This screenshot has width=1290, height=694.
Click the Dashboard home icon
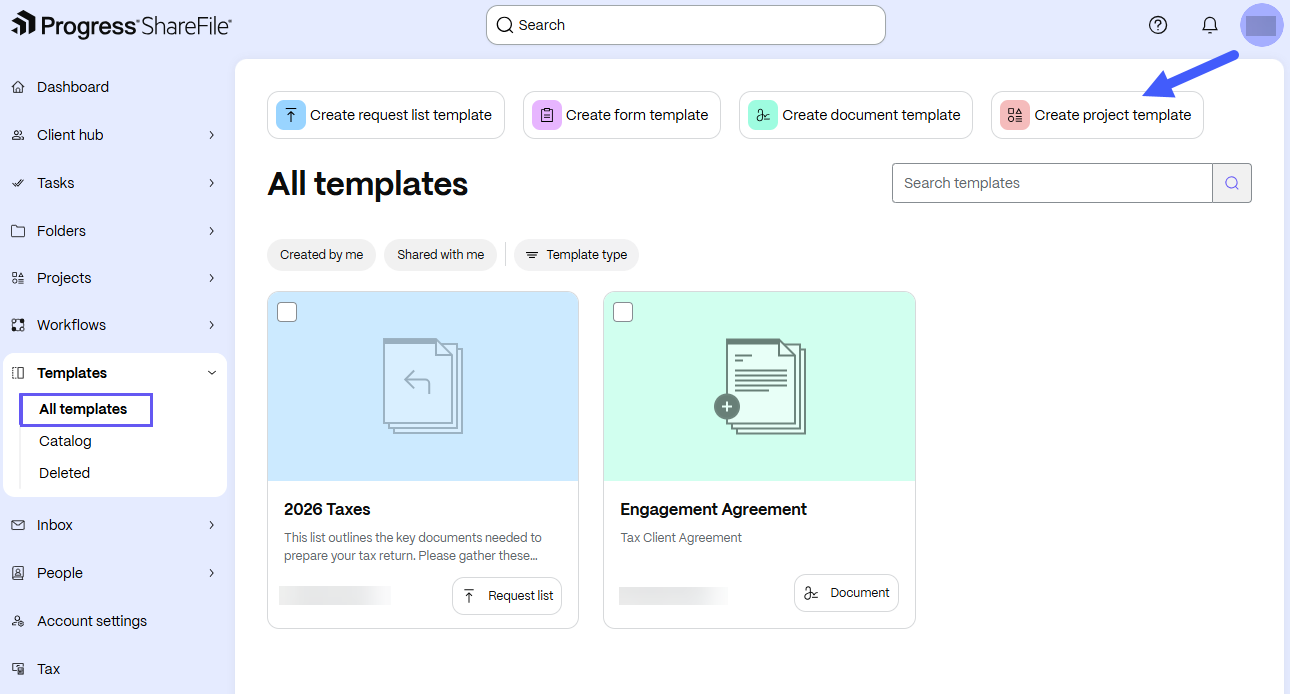point(18,87)
